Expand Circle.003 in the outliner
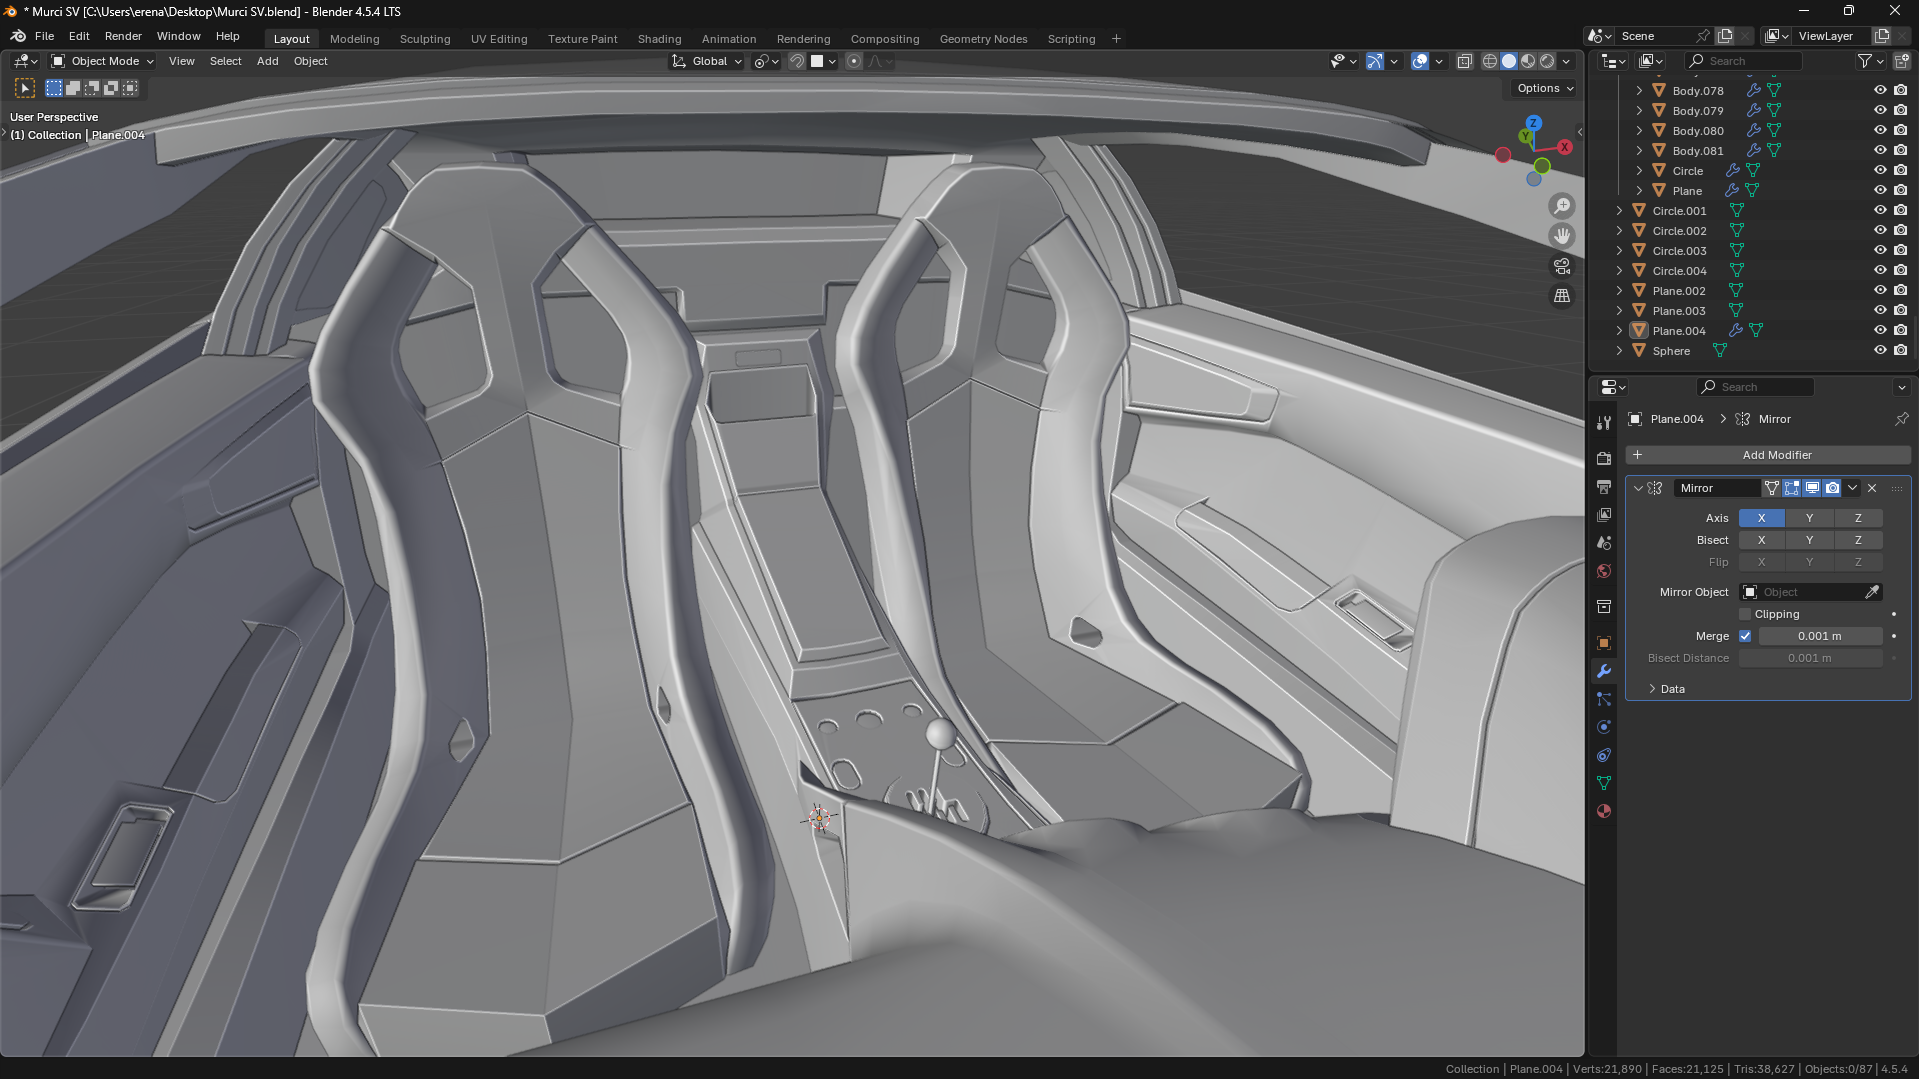The height and width of the screenshot is (1079, 1919). 1619,250
